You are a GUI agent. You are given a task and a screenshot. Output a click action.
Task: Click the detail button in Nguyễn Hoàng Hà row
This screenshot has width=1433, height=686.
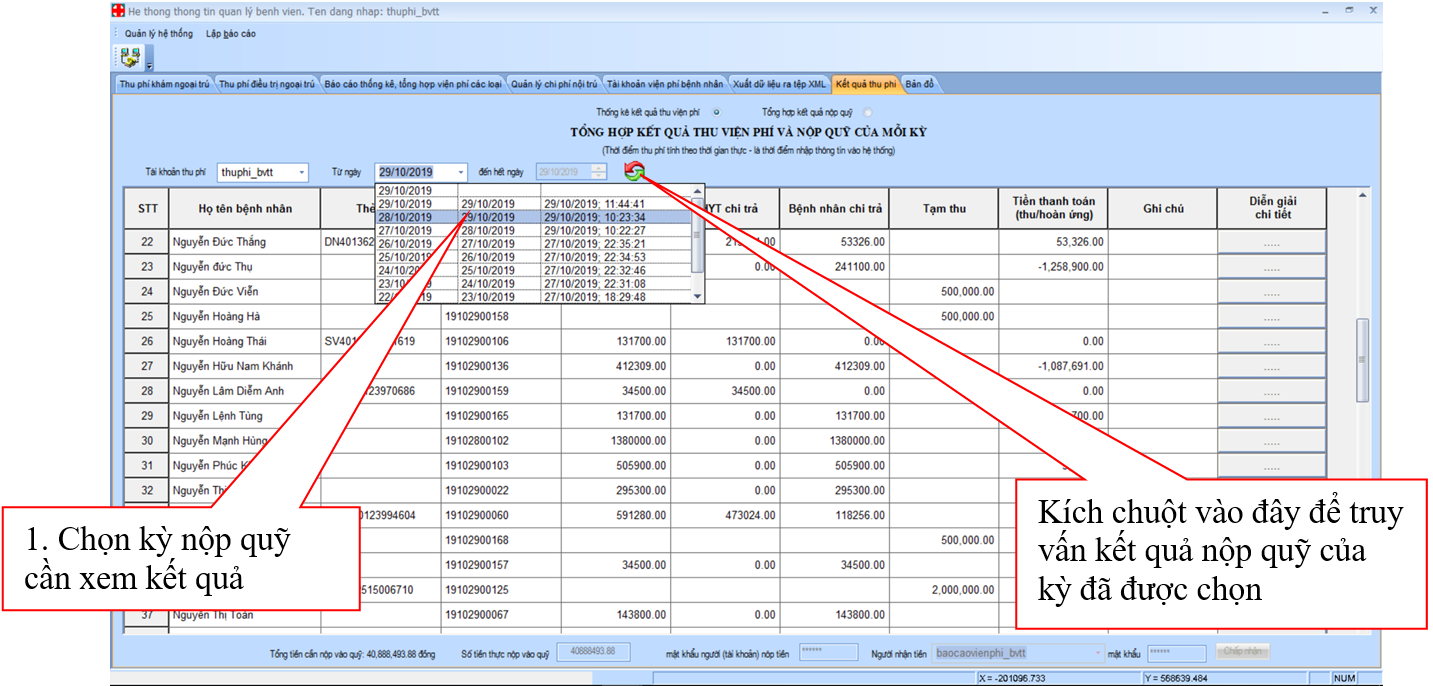(1271, 317)
